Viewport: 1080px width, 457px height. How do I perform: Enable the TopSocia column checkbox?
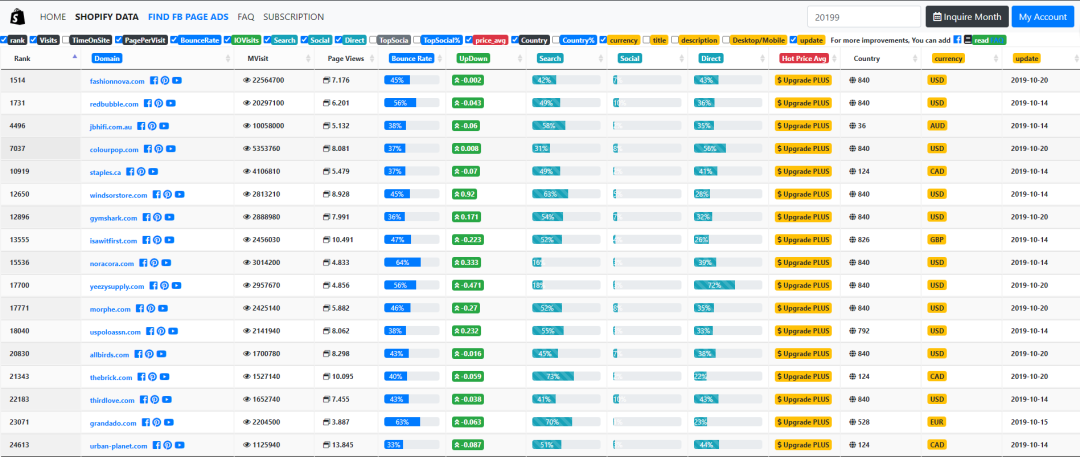click(373, 40)
